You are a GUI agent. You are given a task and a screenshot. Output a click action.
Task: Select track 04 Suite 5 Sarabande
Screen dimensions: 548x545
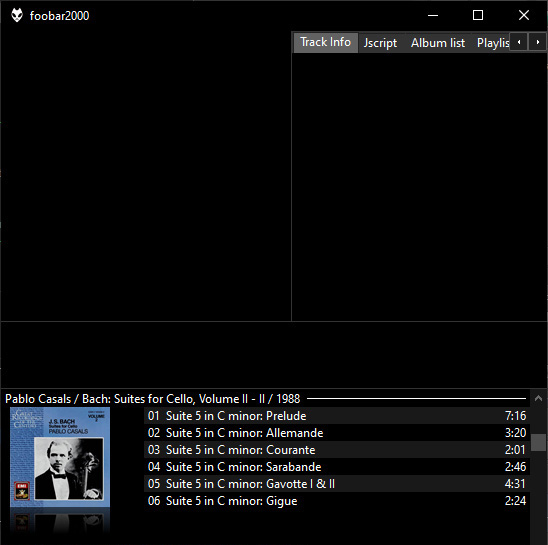(x=337, y=467)
